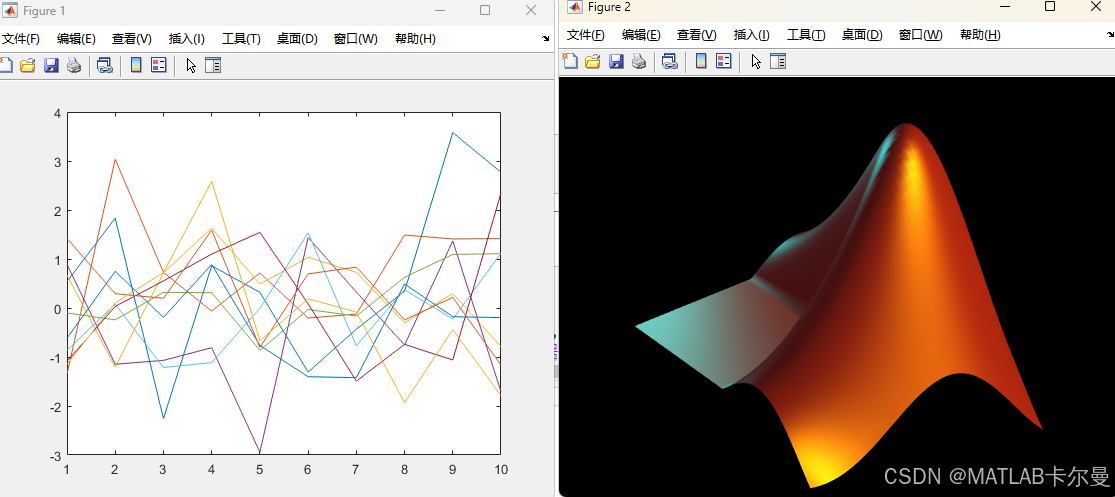Click the Figure 2 title text
1115x497 pixels.
(x=609, y=7)
